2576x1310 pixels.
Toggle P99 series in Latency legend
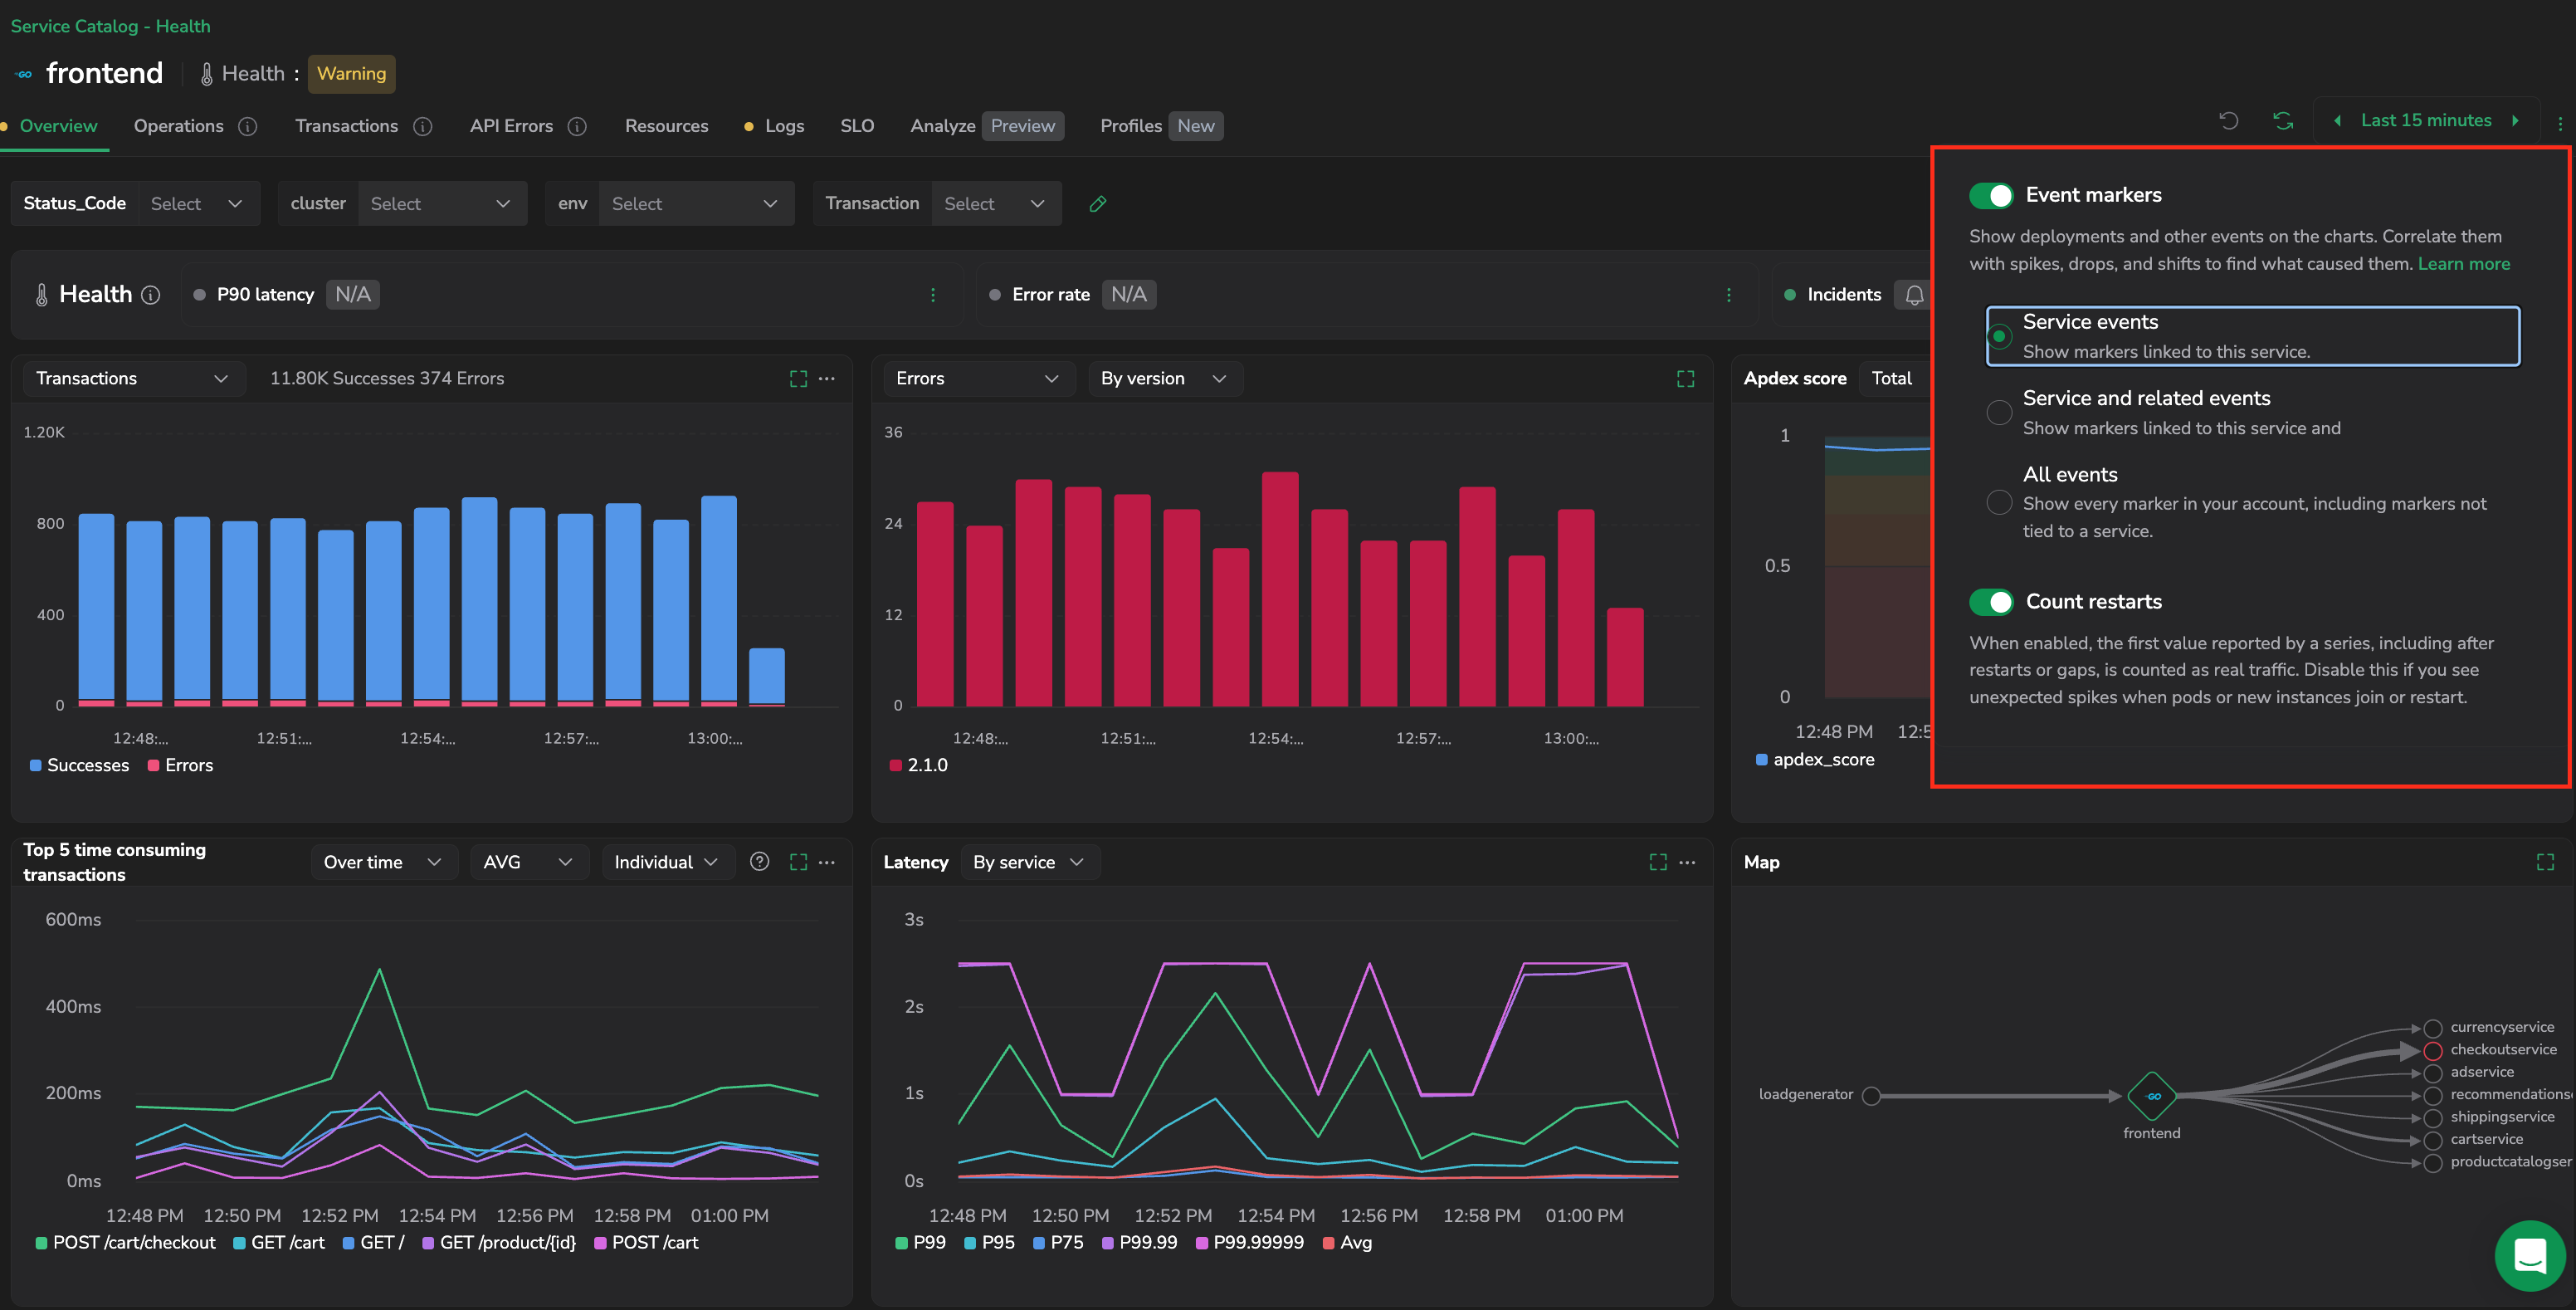(x=920, y=1243)
